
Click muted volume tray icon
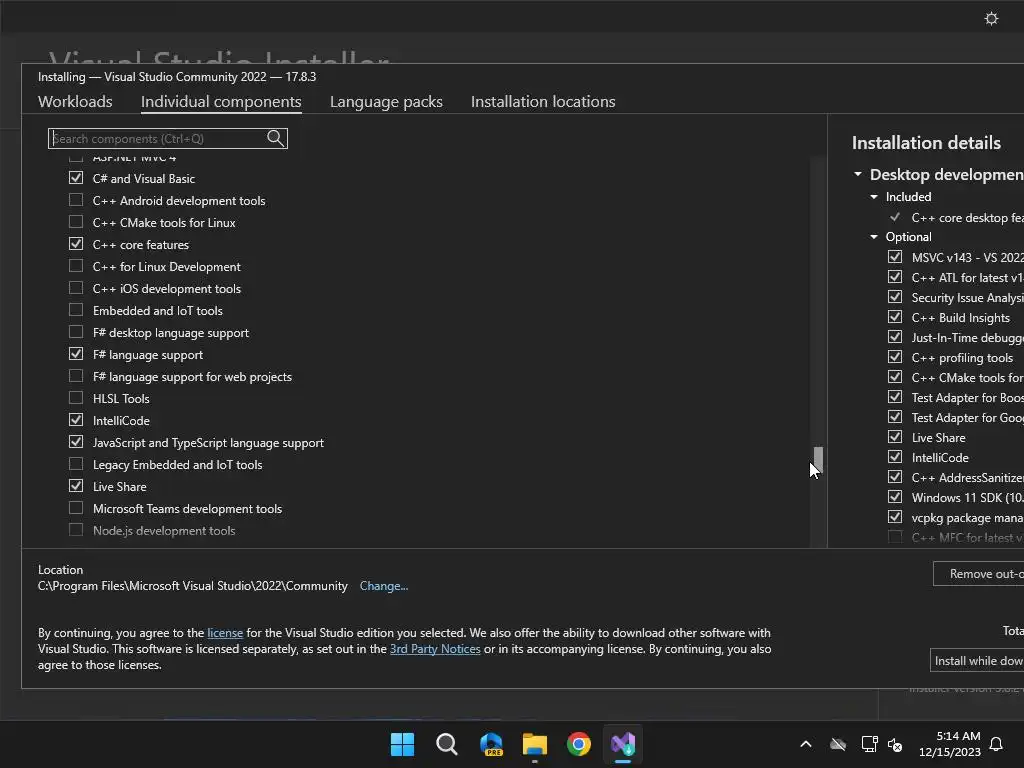pos(895,744)
